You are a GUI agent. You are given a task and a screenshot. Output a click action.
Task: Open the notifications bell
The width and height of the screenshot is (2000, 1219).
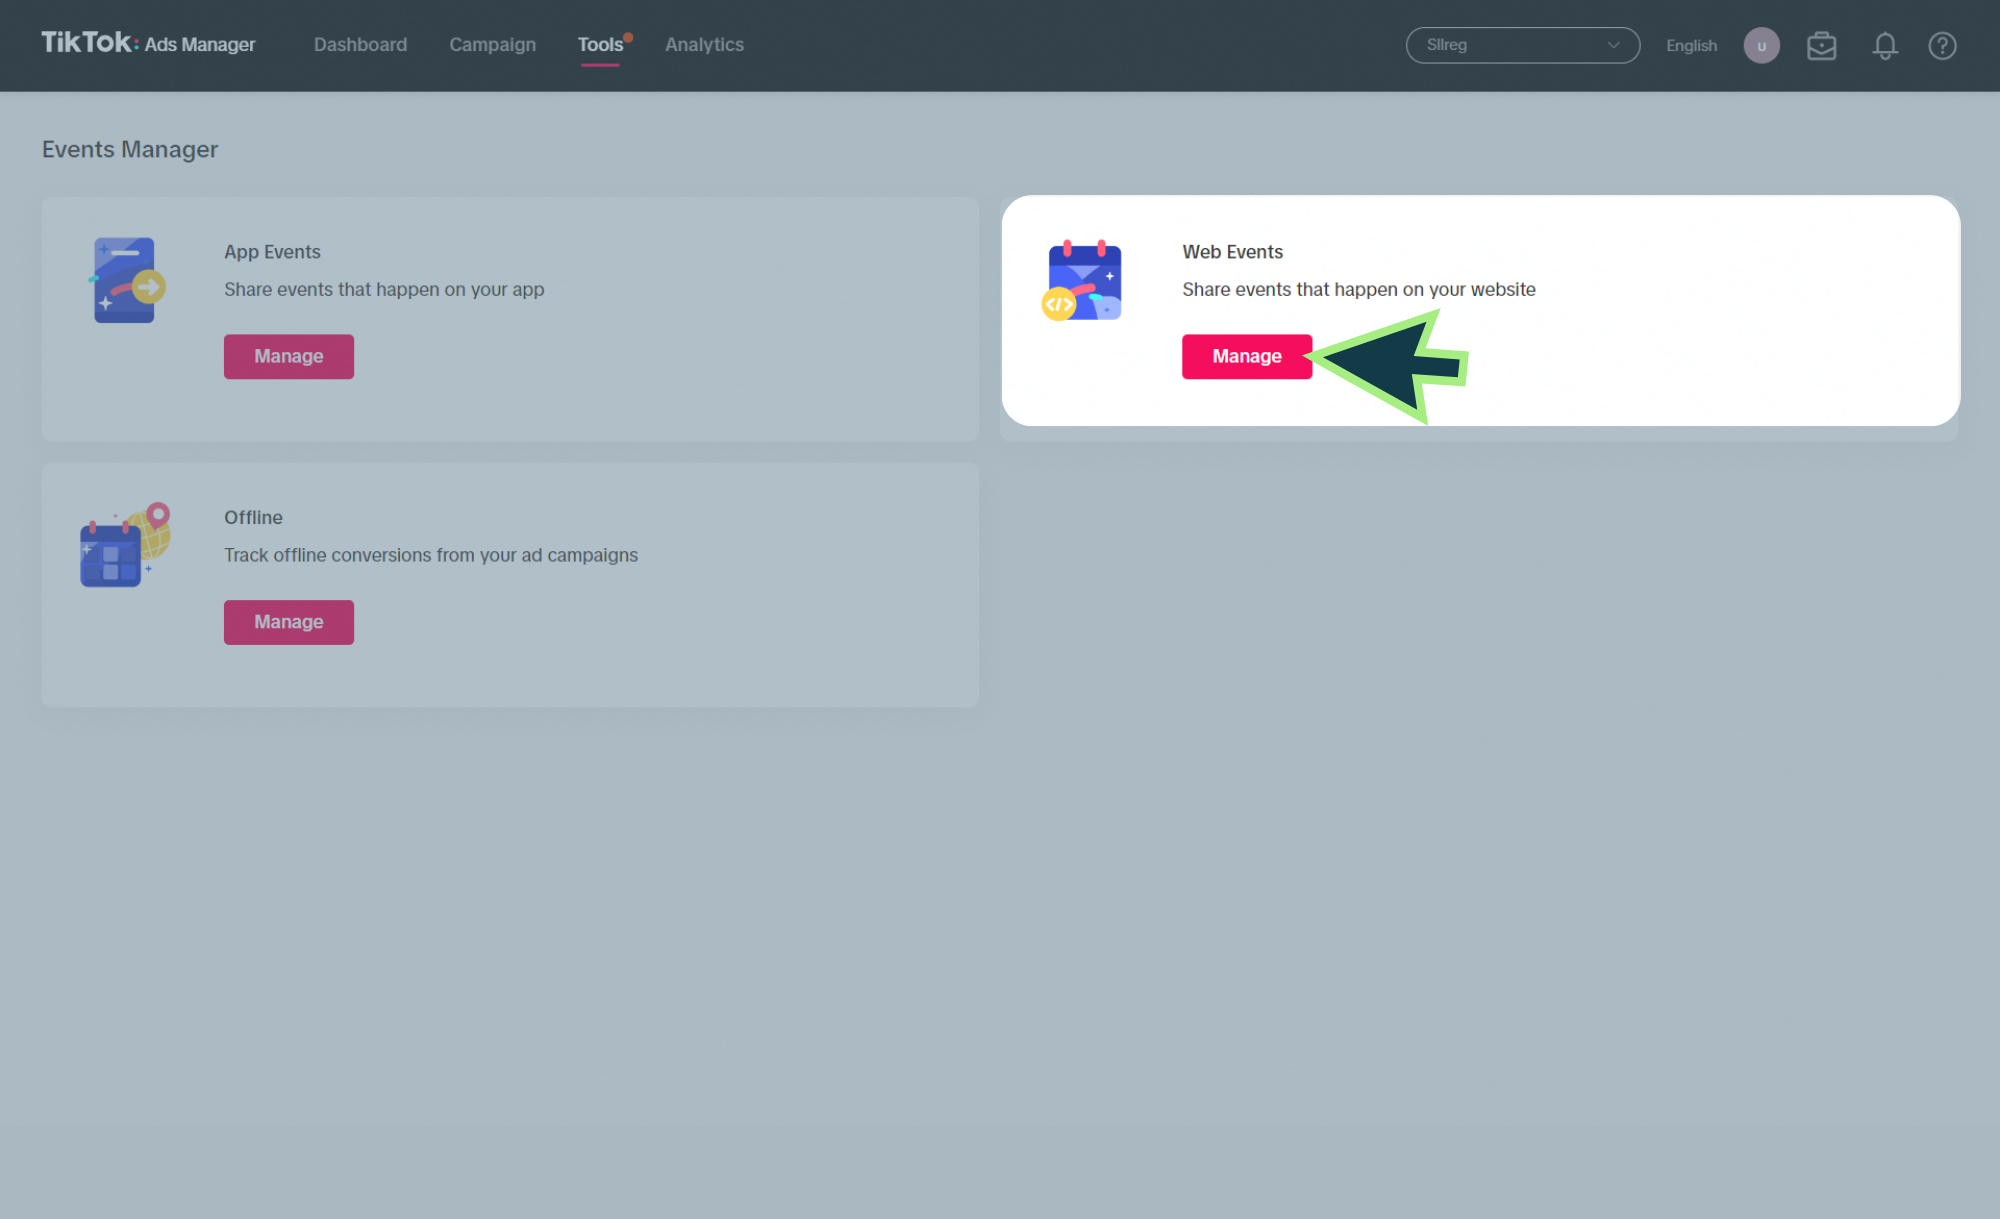(x=1884, y=46)
